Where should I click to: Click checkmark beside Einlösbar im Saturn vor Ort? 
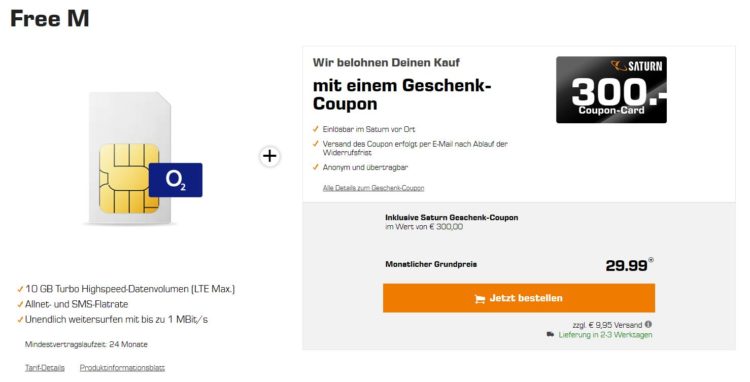coord(315,129)
